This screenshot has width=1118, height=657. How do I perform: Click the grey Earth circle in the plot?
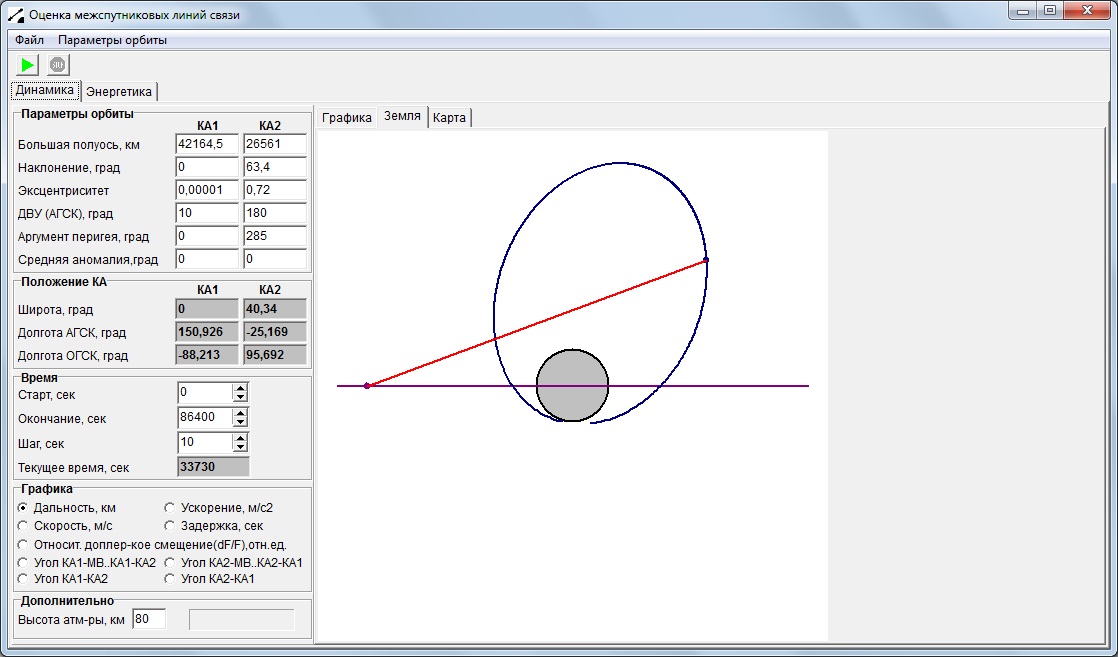click(572, 385)
